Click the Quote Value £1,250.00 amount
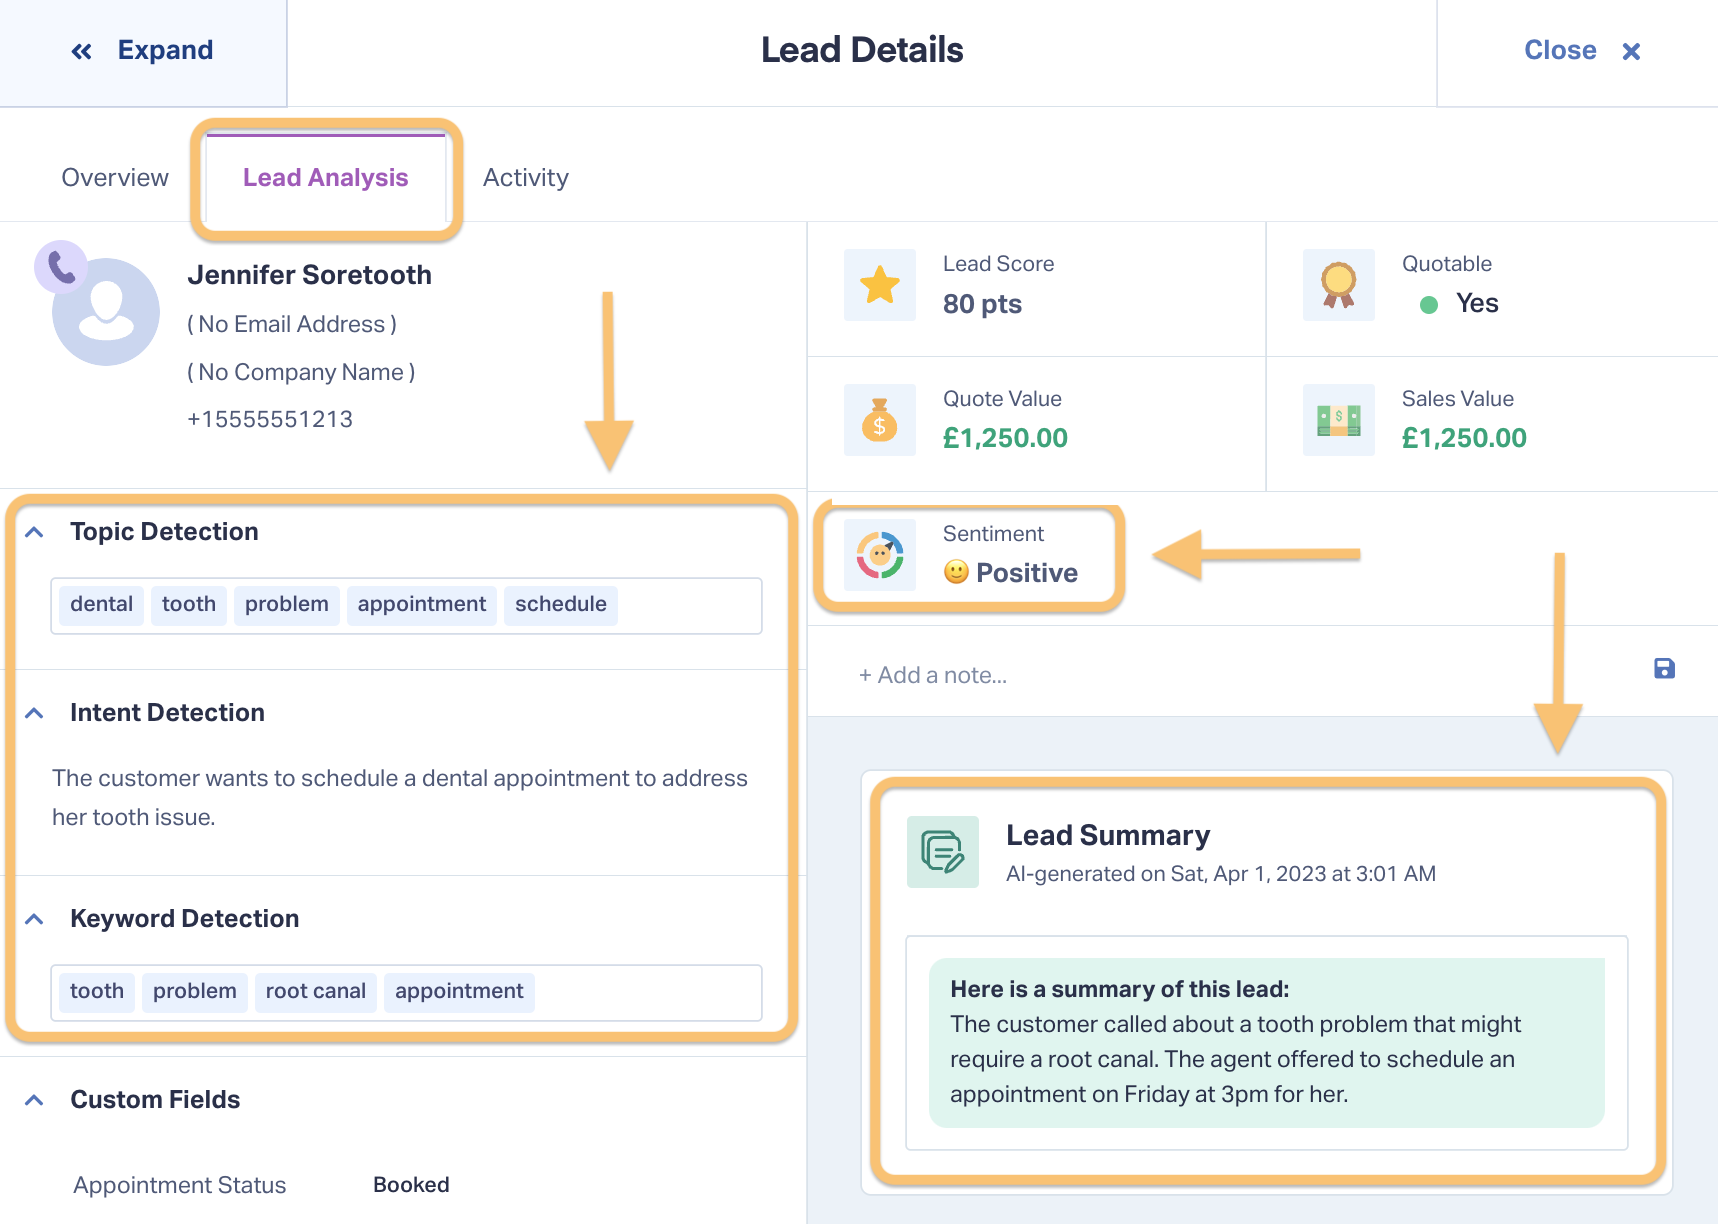Image resolution: width=1718 pixels, height=1224 pixels. click(1005, 438)
